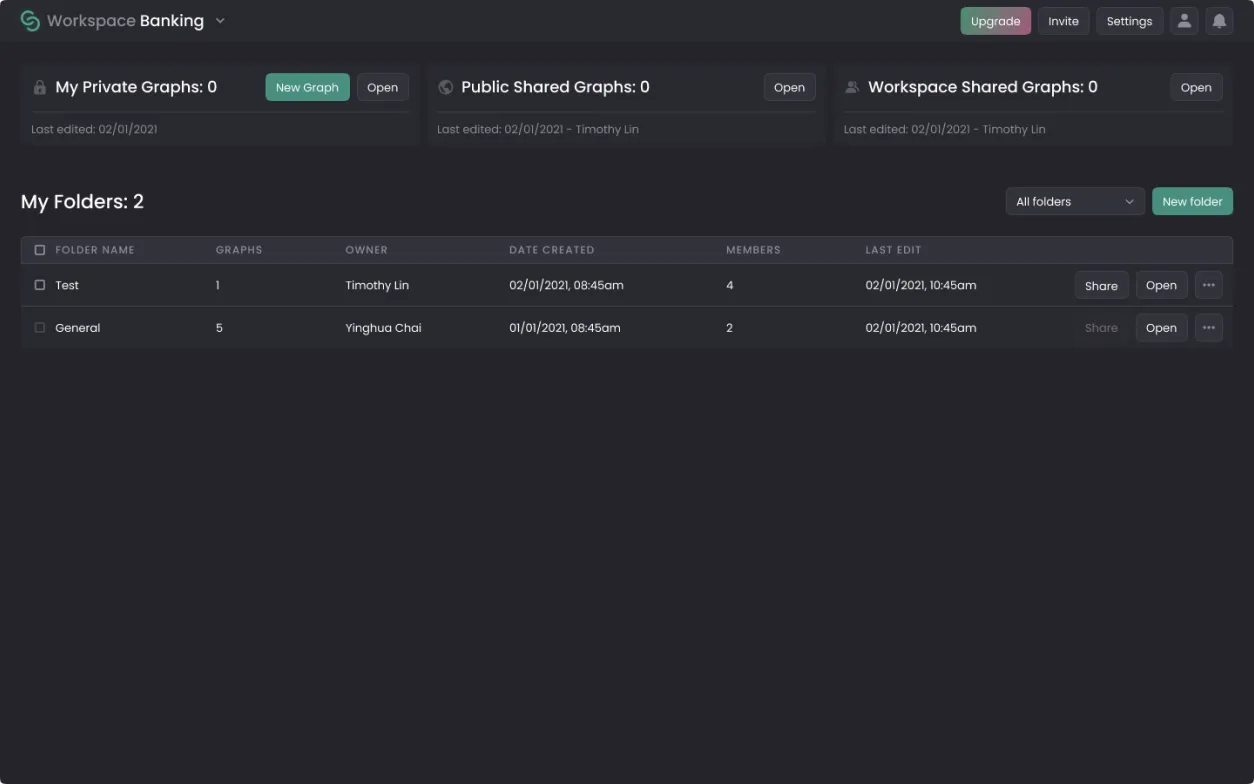The height and width of the screenshot is (784, 1254).
Task: Open the user profile icon
Action: 1184,20
